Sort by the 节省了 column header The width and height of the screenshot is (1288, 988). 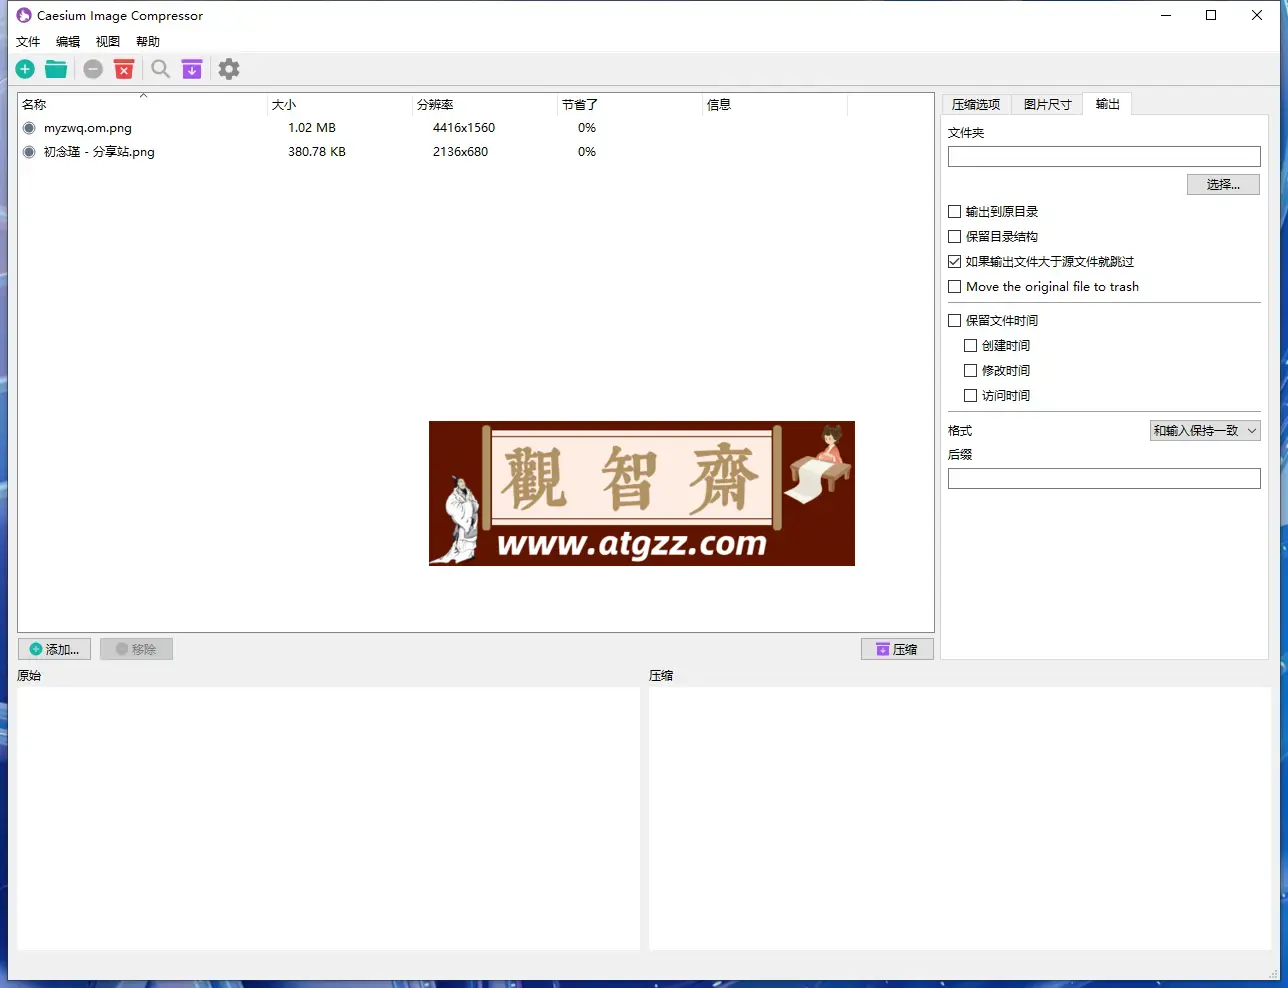(630, 105)
